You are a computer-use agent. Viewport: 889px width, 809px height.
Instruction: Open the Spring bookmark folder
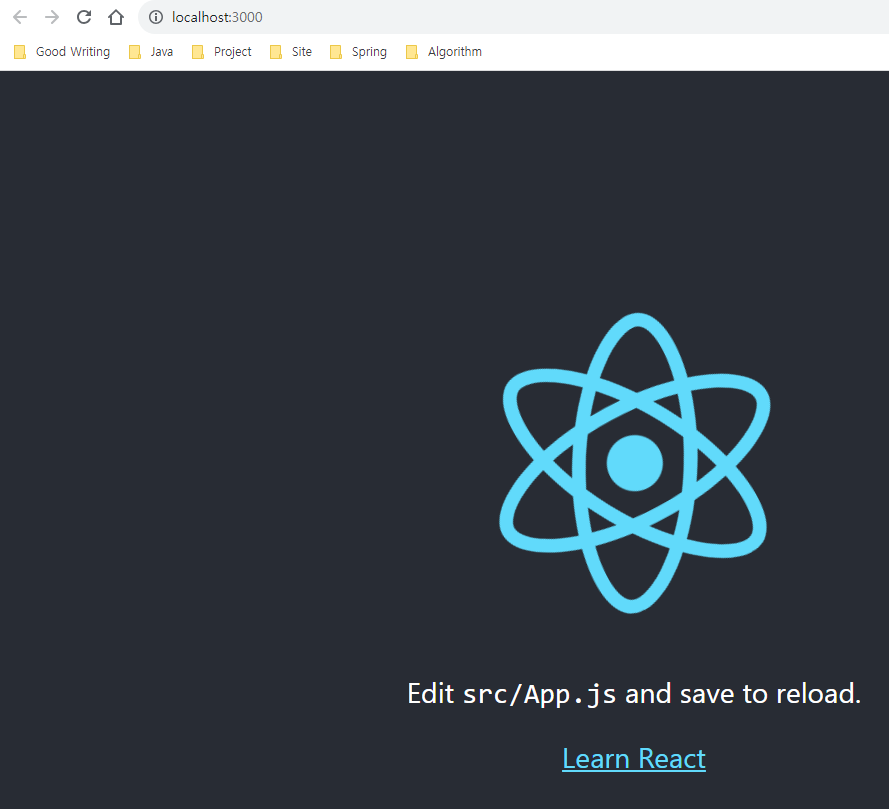tap(358, 52)
